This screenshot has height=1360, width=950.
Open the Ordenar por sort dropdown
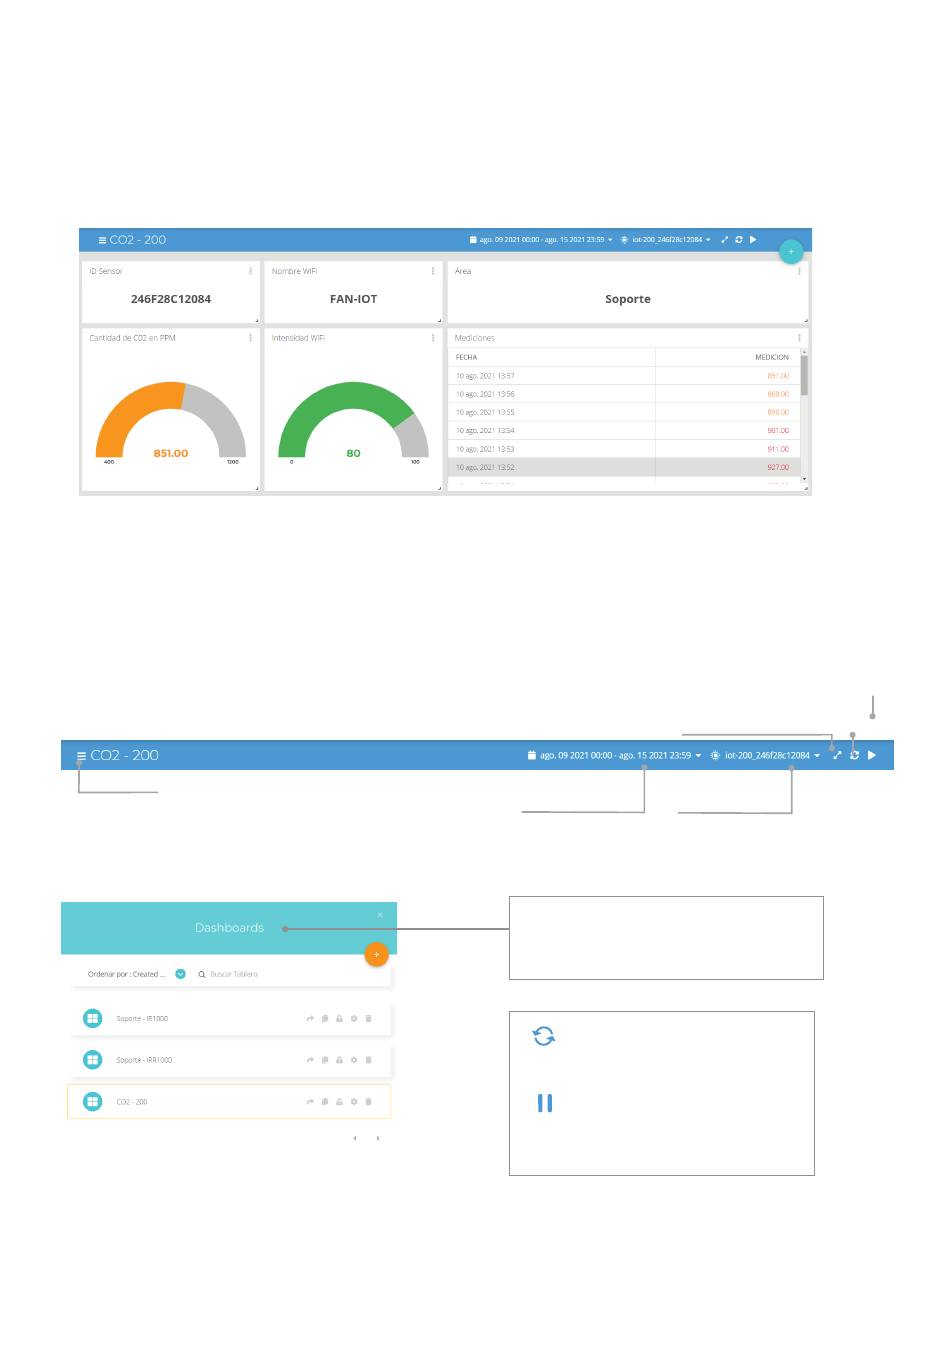(x=136, y=974)
